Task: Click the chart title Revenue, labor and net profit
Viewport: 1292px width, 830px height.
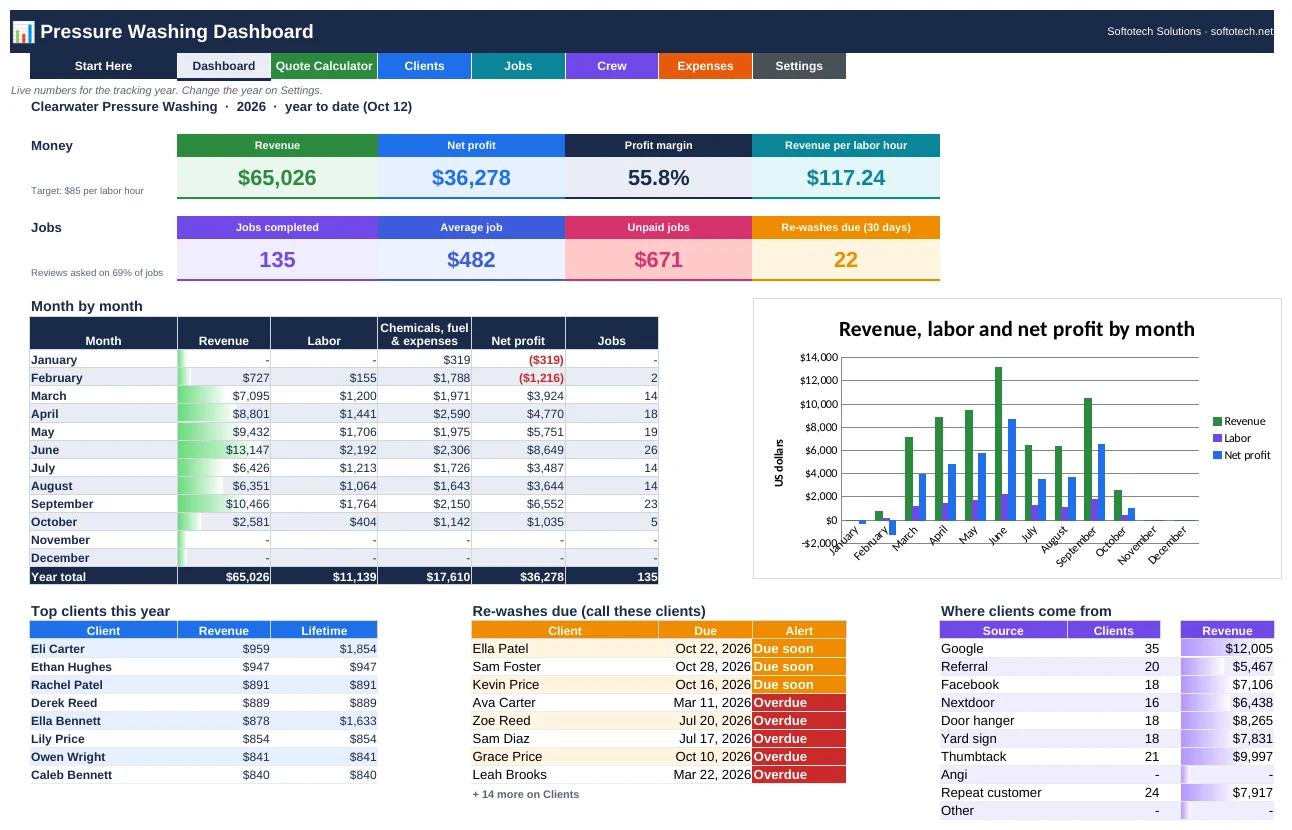Action: click(1016, 329)
